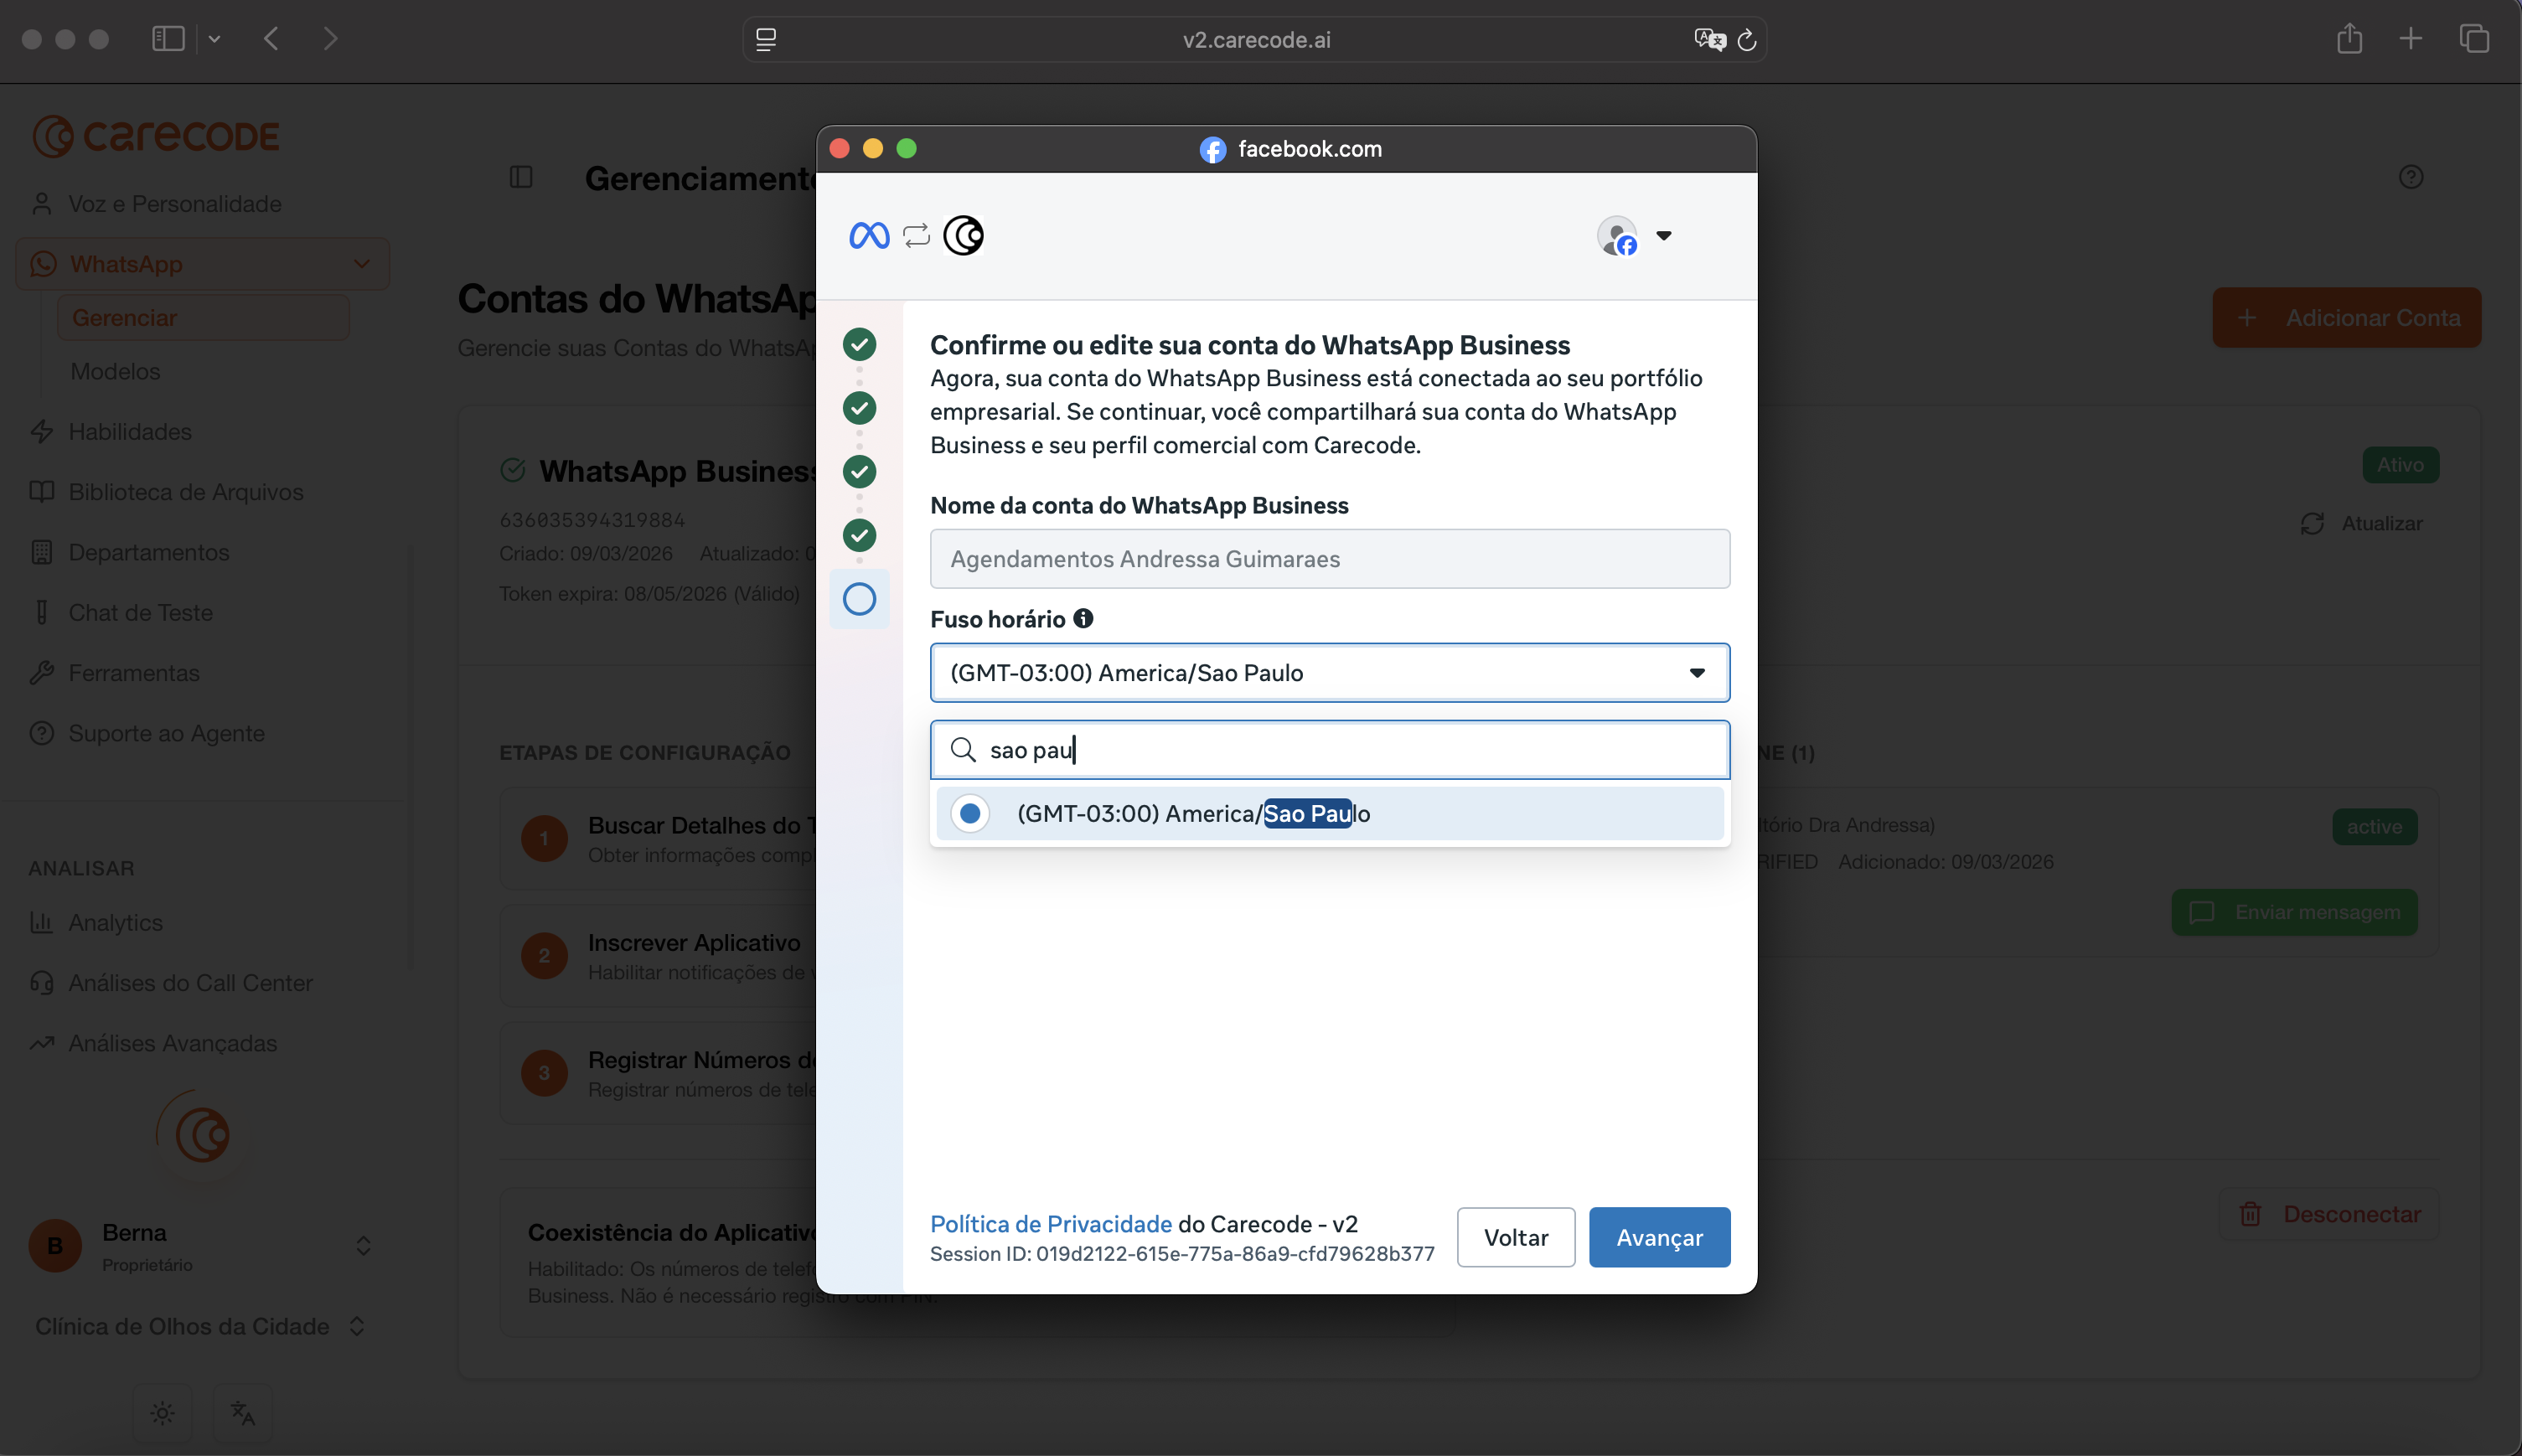Click the Avançar button
The height and width of the screenshot is (1456, 2522).
pyautogui.click(x=1659, y=1237)
